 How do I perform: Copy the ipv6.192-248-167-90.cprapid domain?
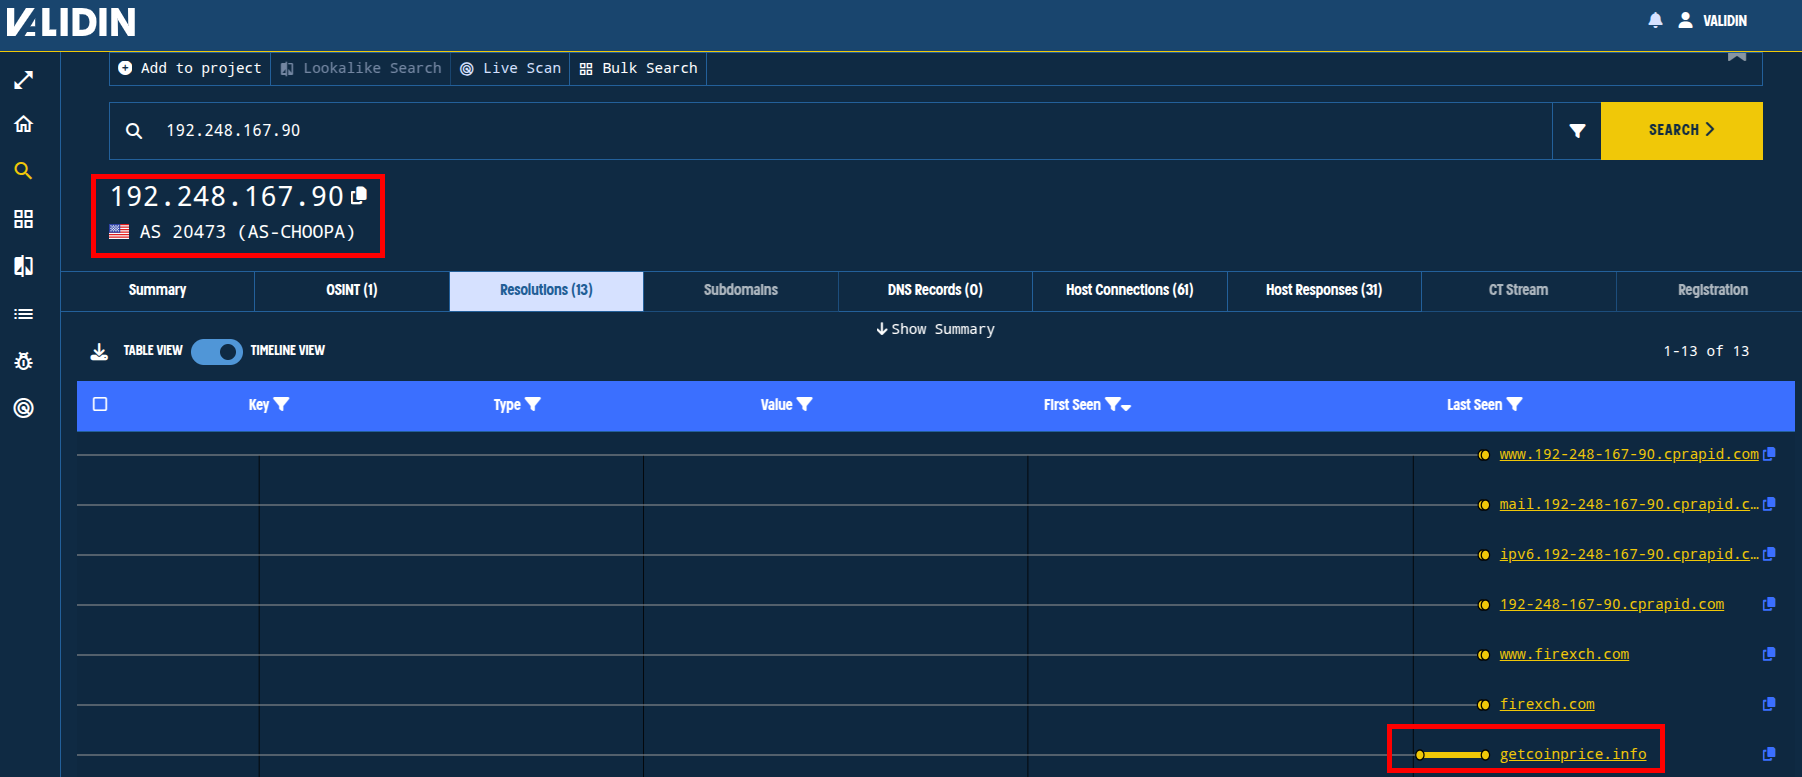coord(1769,554)
